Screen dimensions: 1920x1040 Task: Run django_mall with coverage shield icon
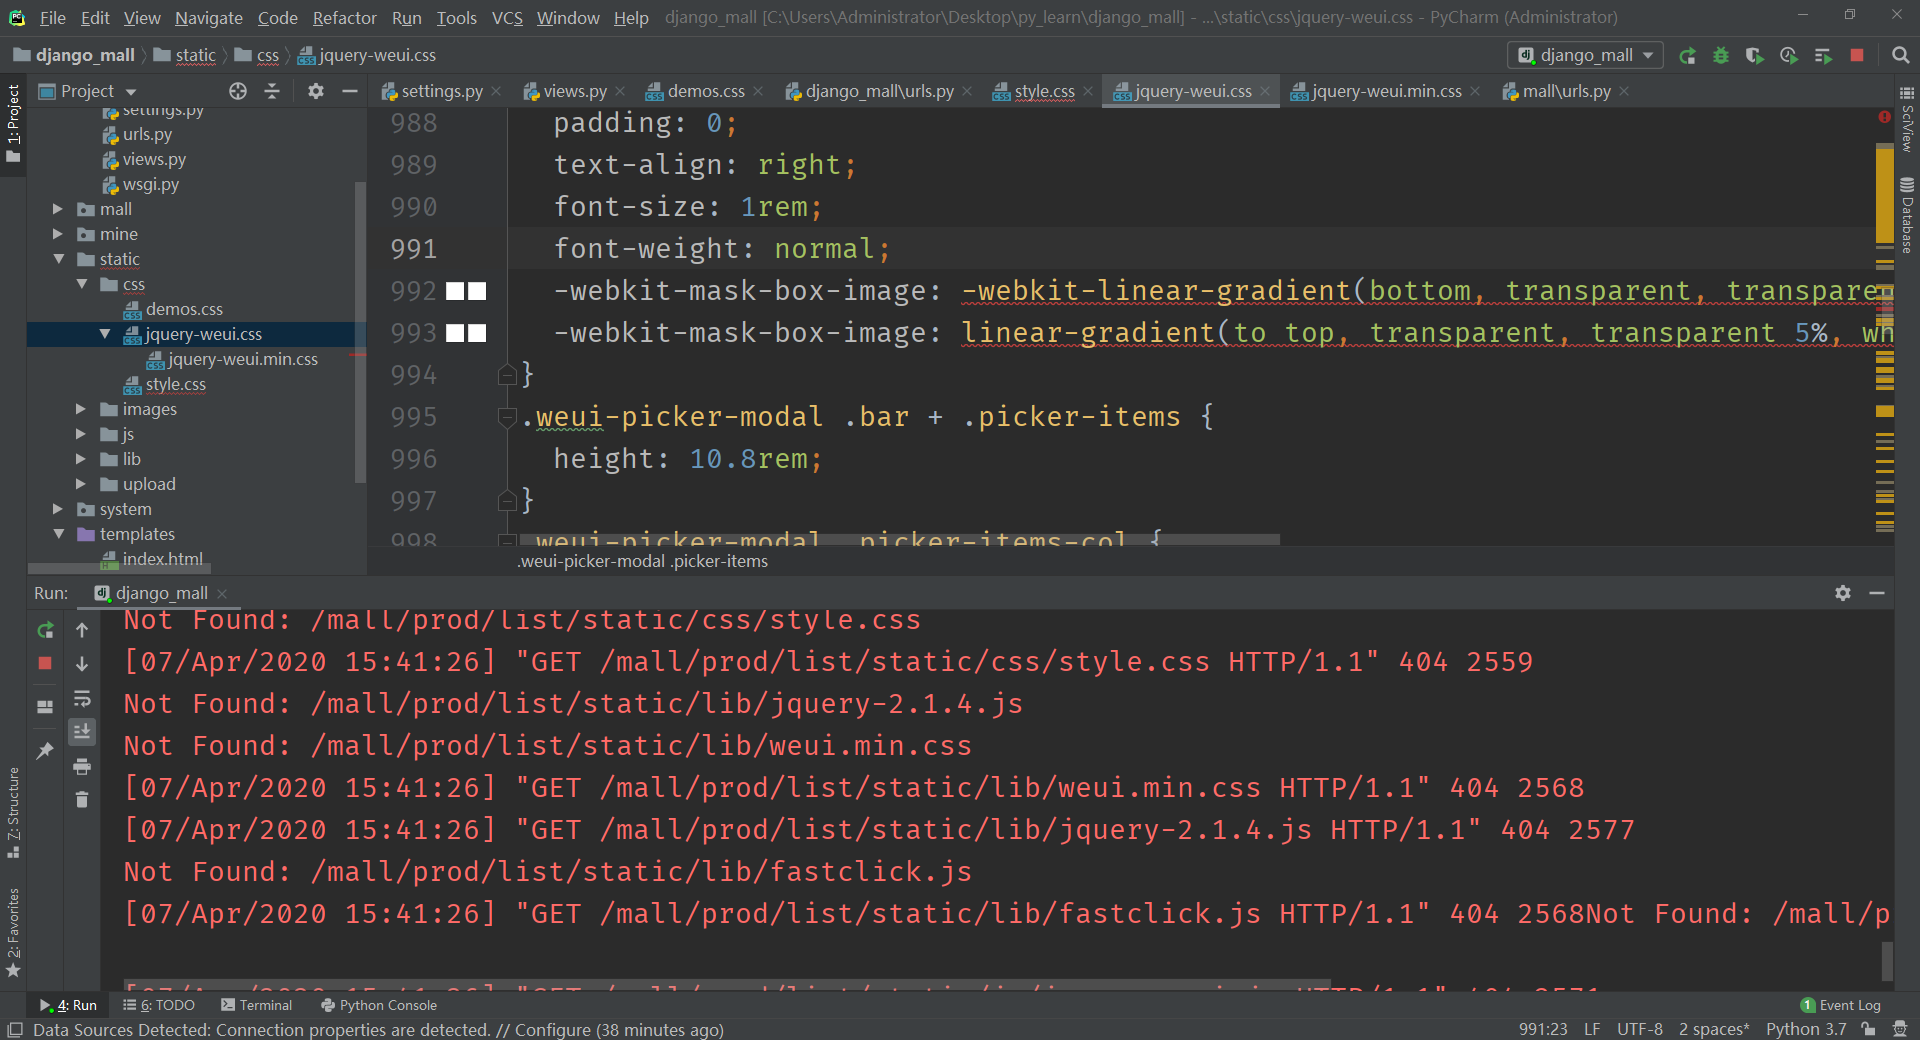[x=1755, y=56]
